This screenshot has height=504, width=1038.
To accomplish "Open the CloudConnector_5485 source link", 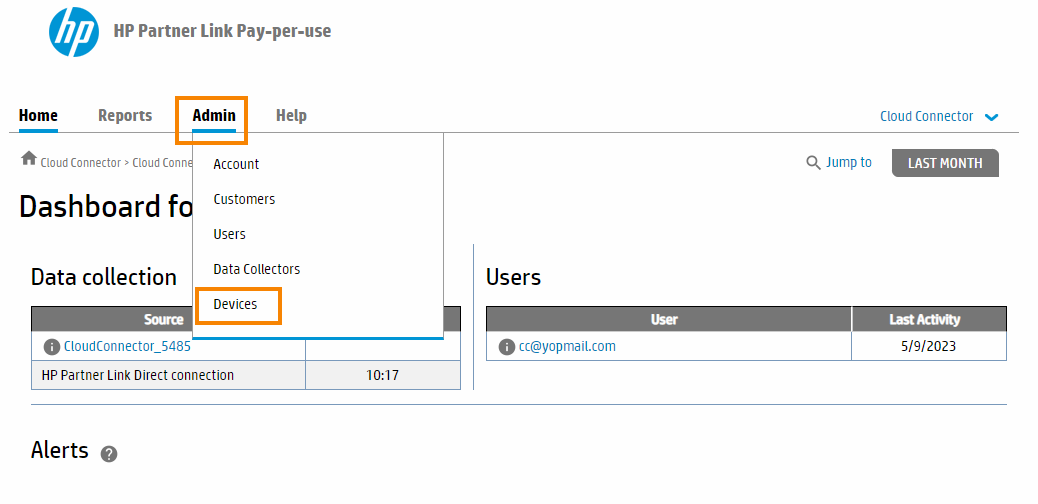I will click(127, 347).
